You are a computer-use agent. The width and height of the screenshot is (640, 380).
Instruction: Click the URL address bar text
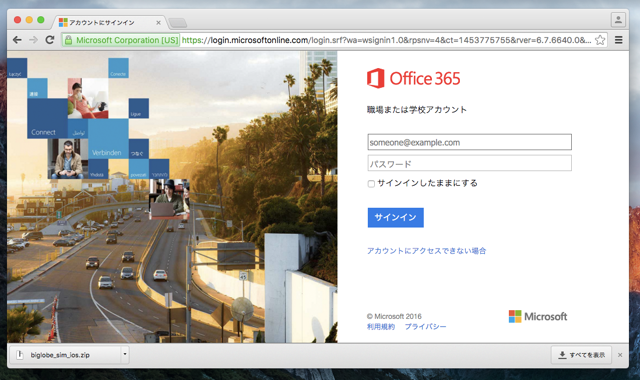pos(386,40)
